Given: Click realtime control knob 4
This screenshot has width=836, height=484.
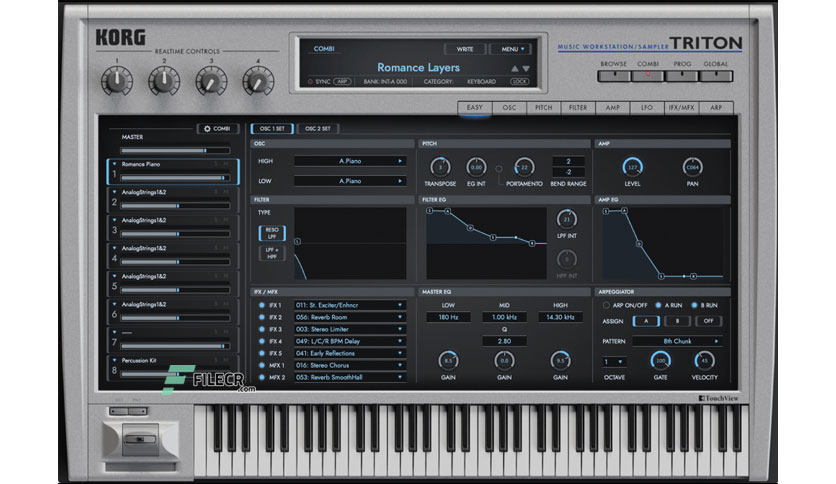Looking at the screenshot, I should point(258,81).
